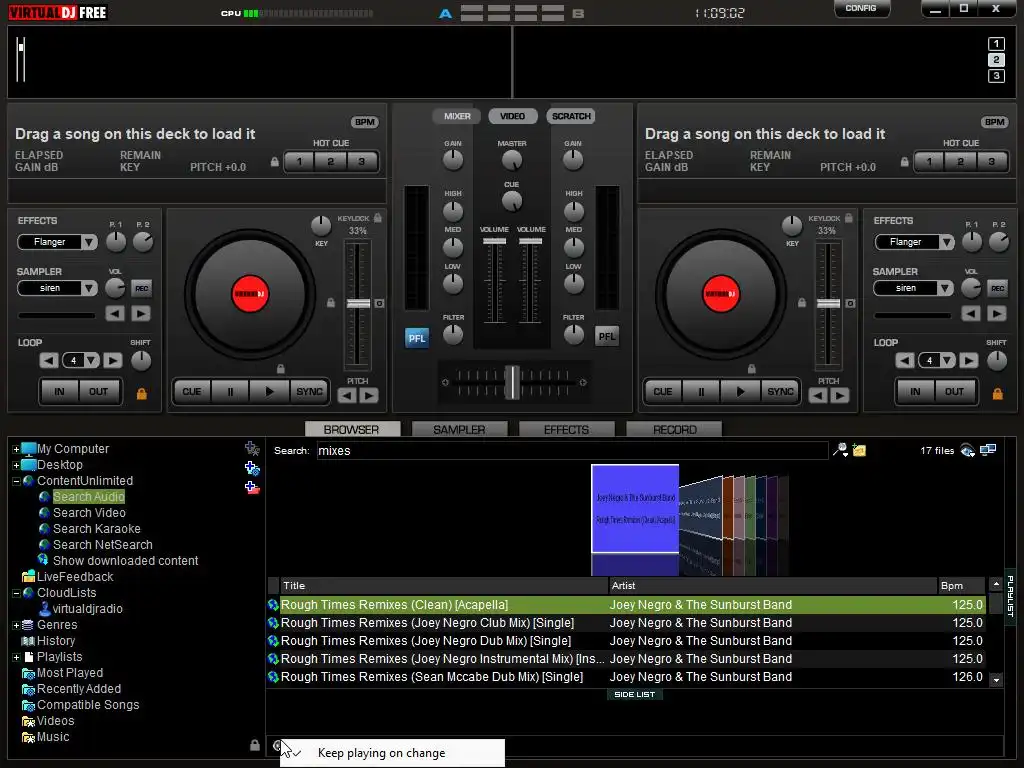Click the left deck loop IN button
This screenshot has height=768, width=1024.
[59, 392]
